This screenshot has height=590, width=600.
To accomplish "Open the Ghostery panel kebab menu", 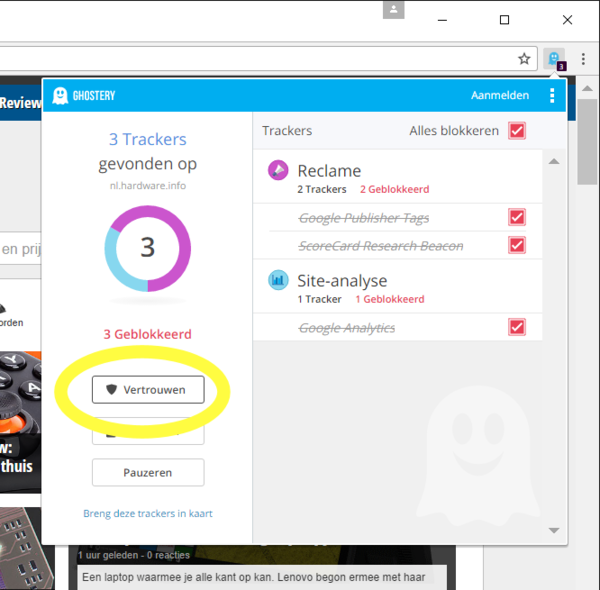I will click(552, 95).
